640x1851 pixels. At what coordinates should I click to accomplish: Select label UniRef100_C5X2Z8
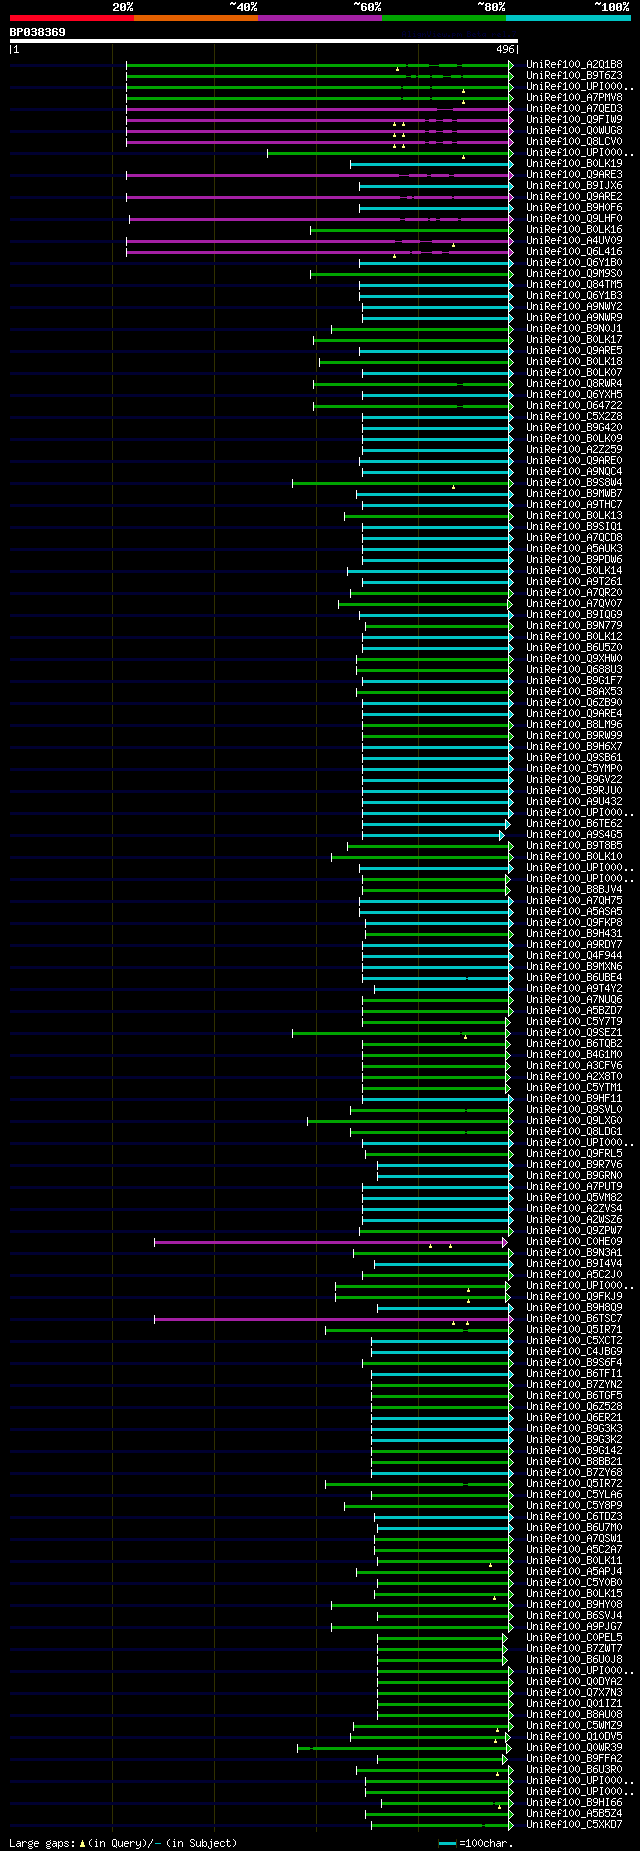(x=574, y=417)
